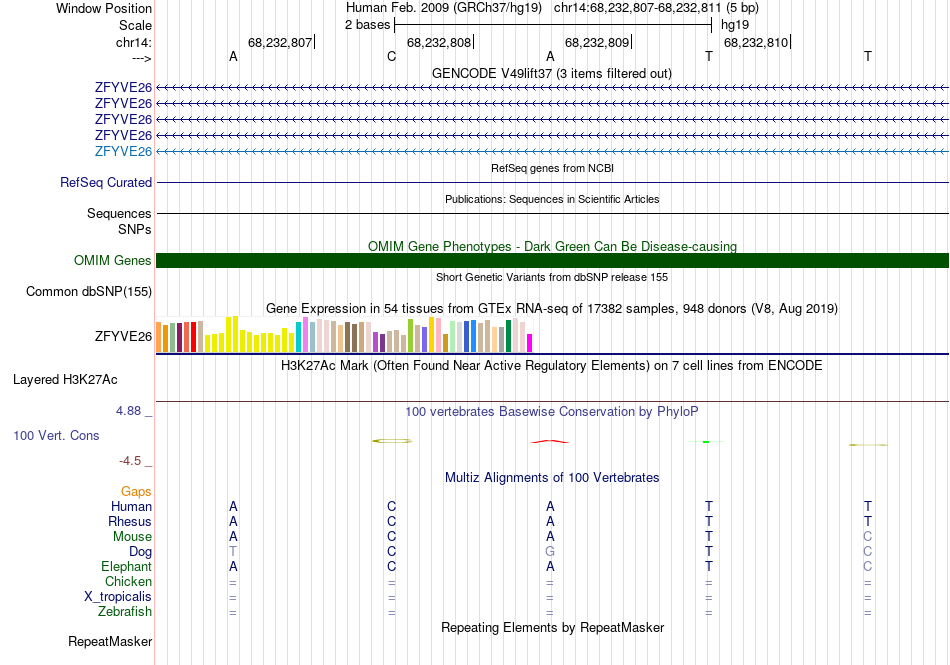Click the SNPs track label
The image size is (950, 665).
click(x=135, y=230)
